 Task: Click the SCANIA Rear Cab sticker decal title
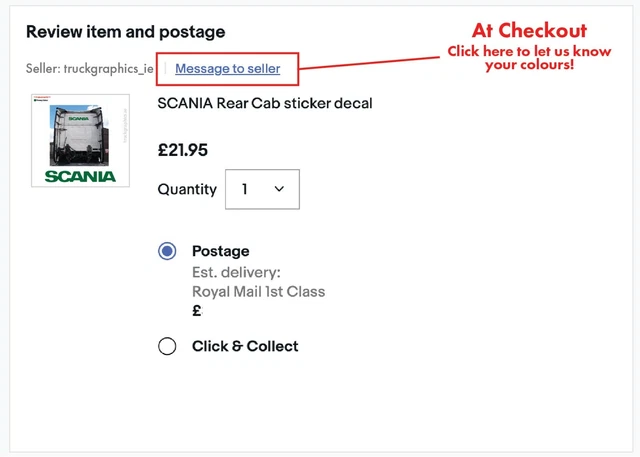tap(265, 103)
